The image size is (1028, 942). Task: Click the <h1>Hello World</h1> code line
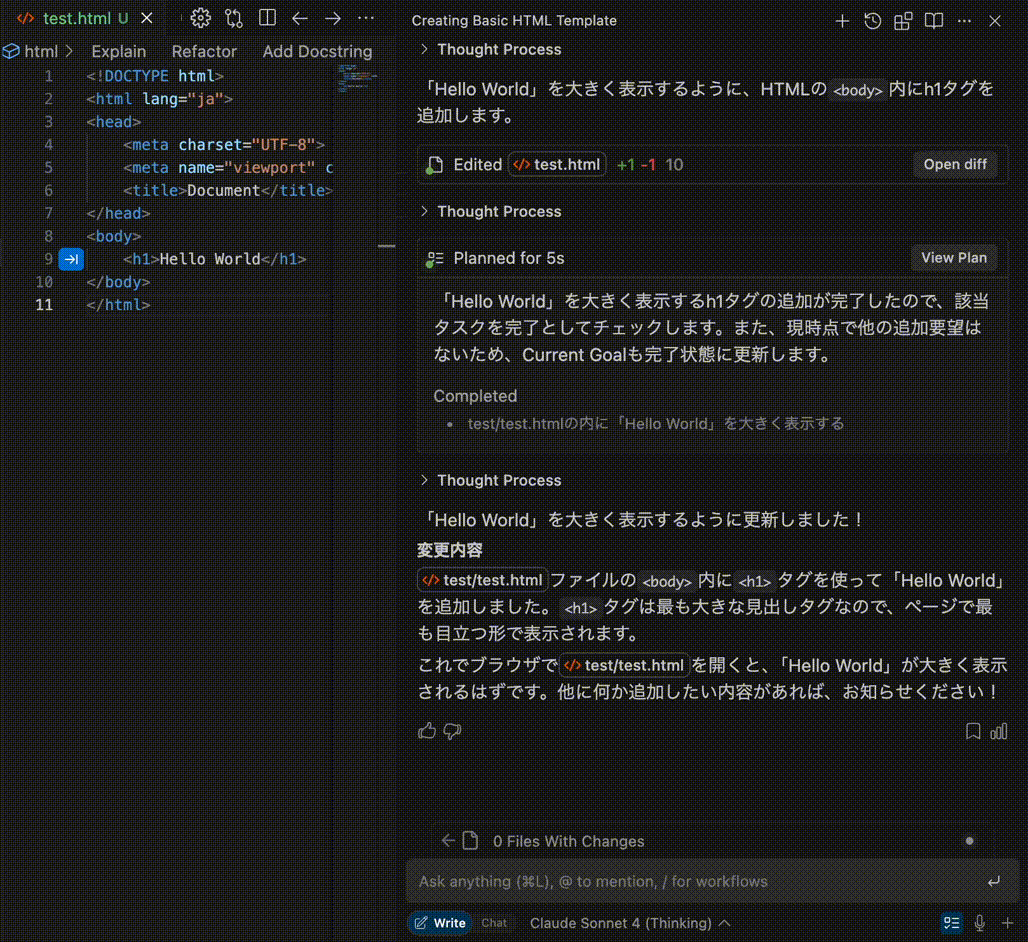coord(214,259)
